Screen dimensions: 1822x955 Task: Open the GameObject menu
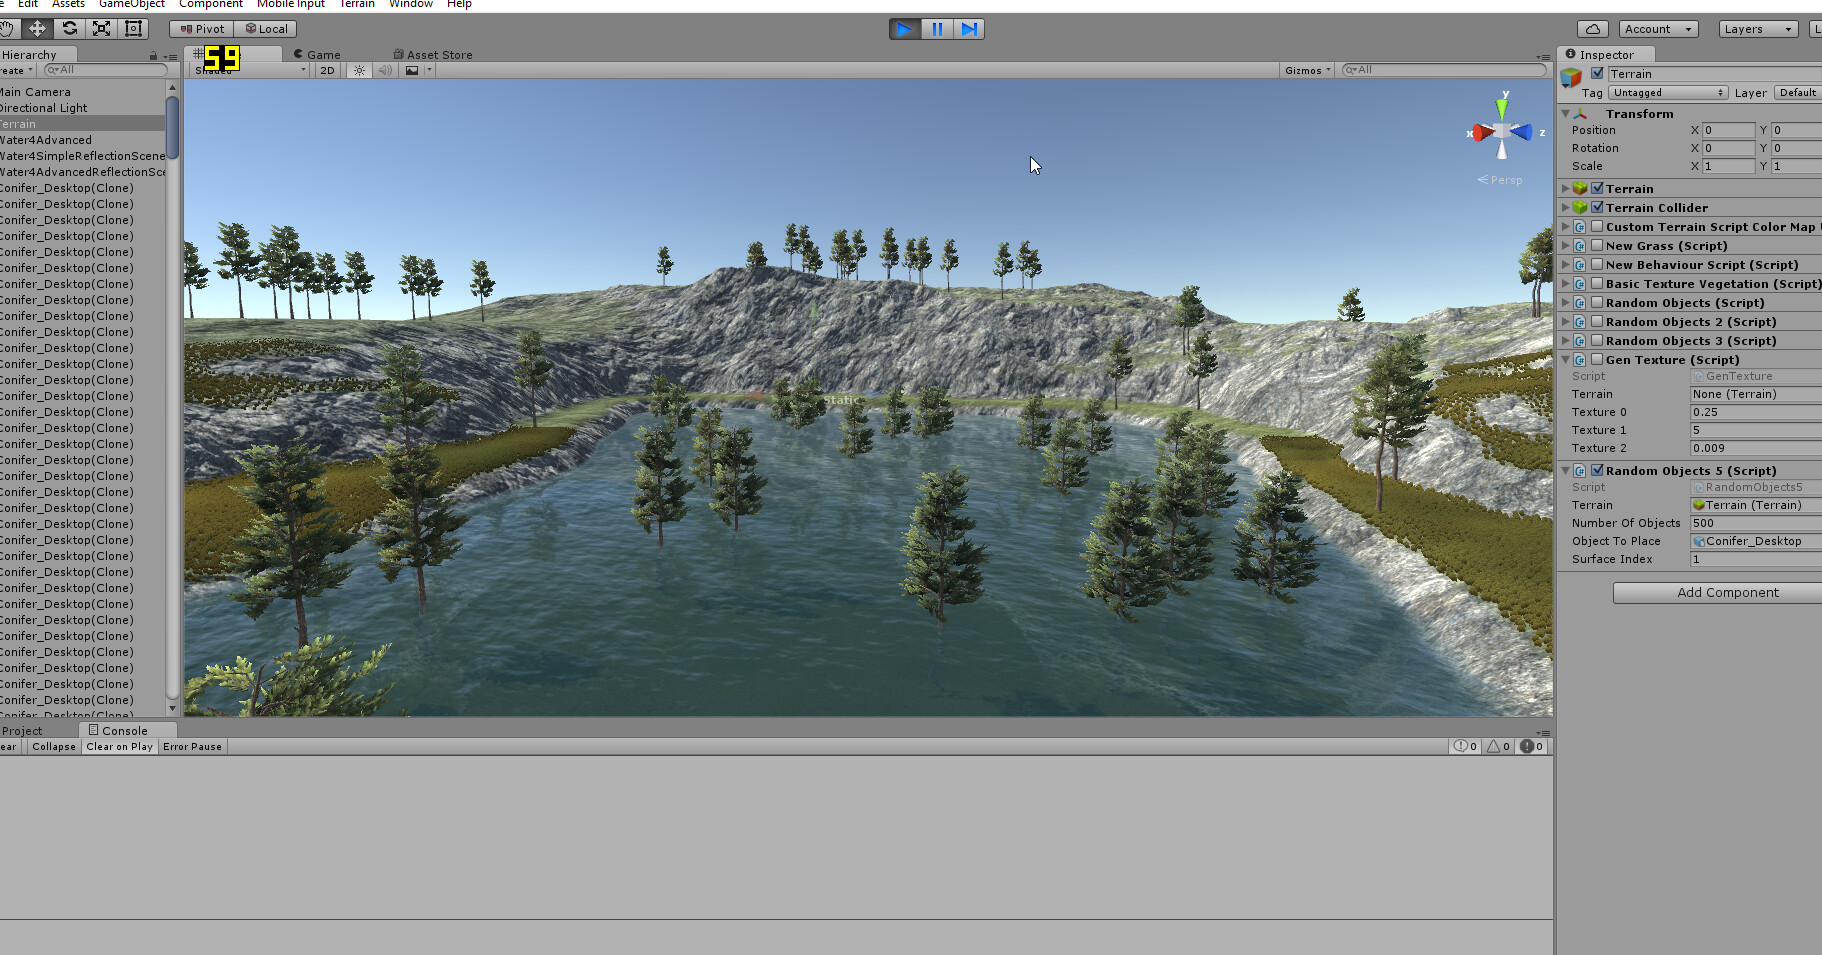click(131, 4)
